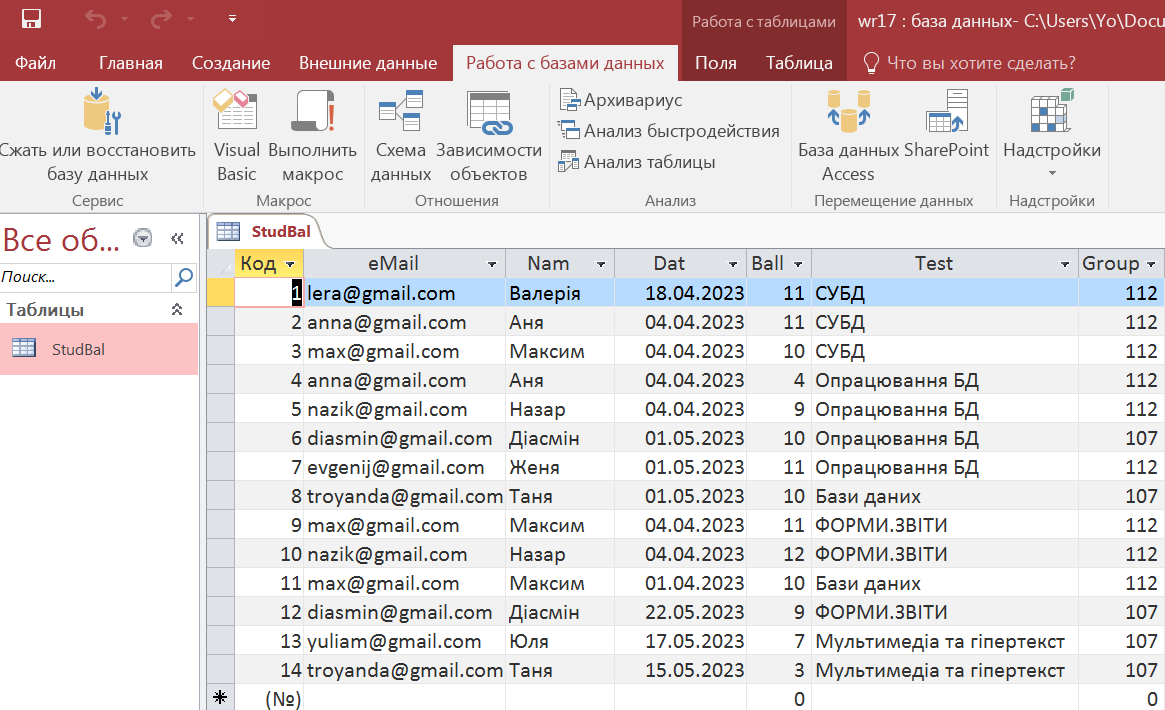Click the Access Database split icon

(x=848, y=112)
